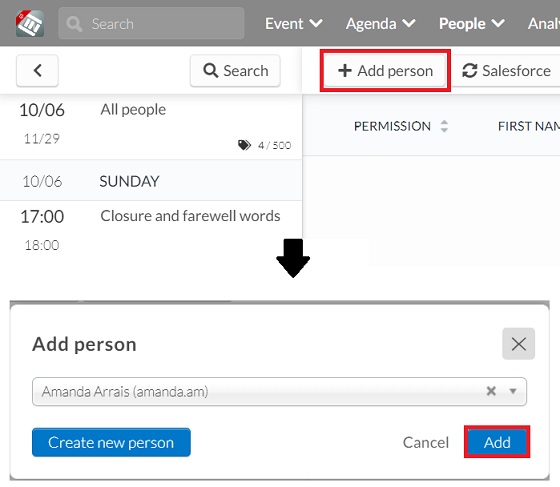Click the magnifier icon in top search bar
This screenshot has width=560, height=487.
tap(74, 24)
